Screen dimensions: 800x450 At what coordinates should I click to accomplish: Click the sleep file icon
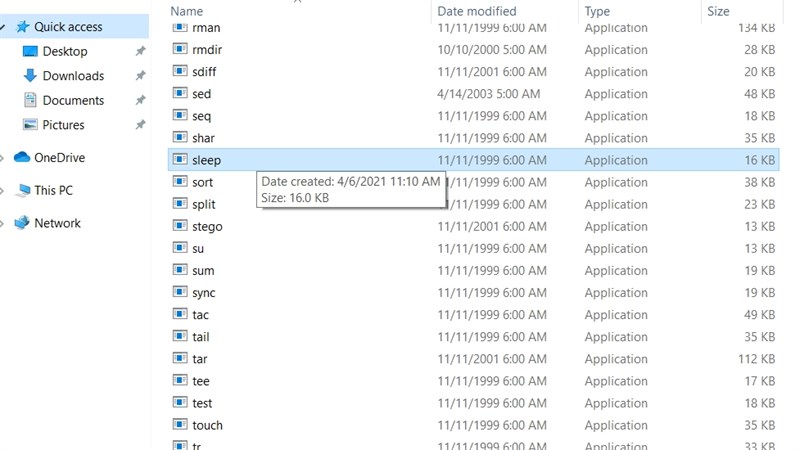tap(180, 159)
